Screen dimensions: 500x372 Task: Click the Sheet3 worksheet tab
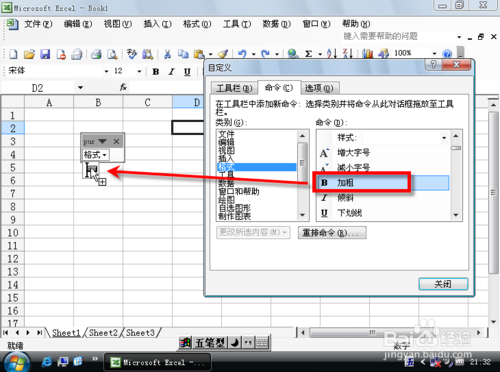pyautogui.click(x=140, y=333)
